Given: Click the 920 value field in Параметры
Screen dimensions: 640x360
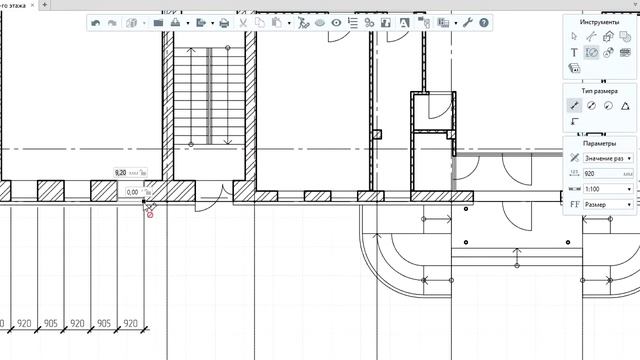Looking at the screenshot, I should coord(608,173).
